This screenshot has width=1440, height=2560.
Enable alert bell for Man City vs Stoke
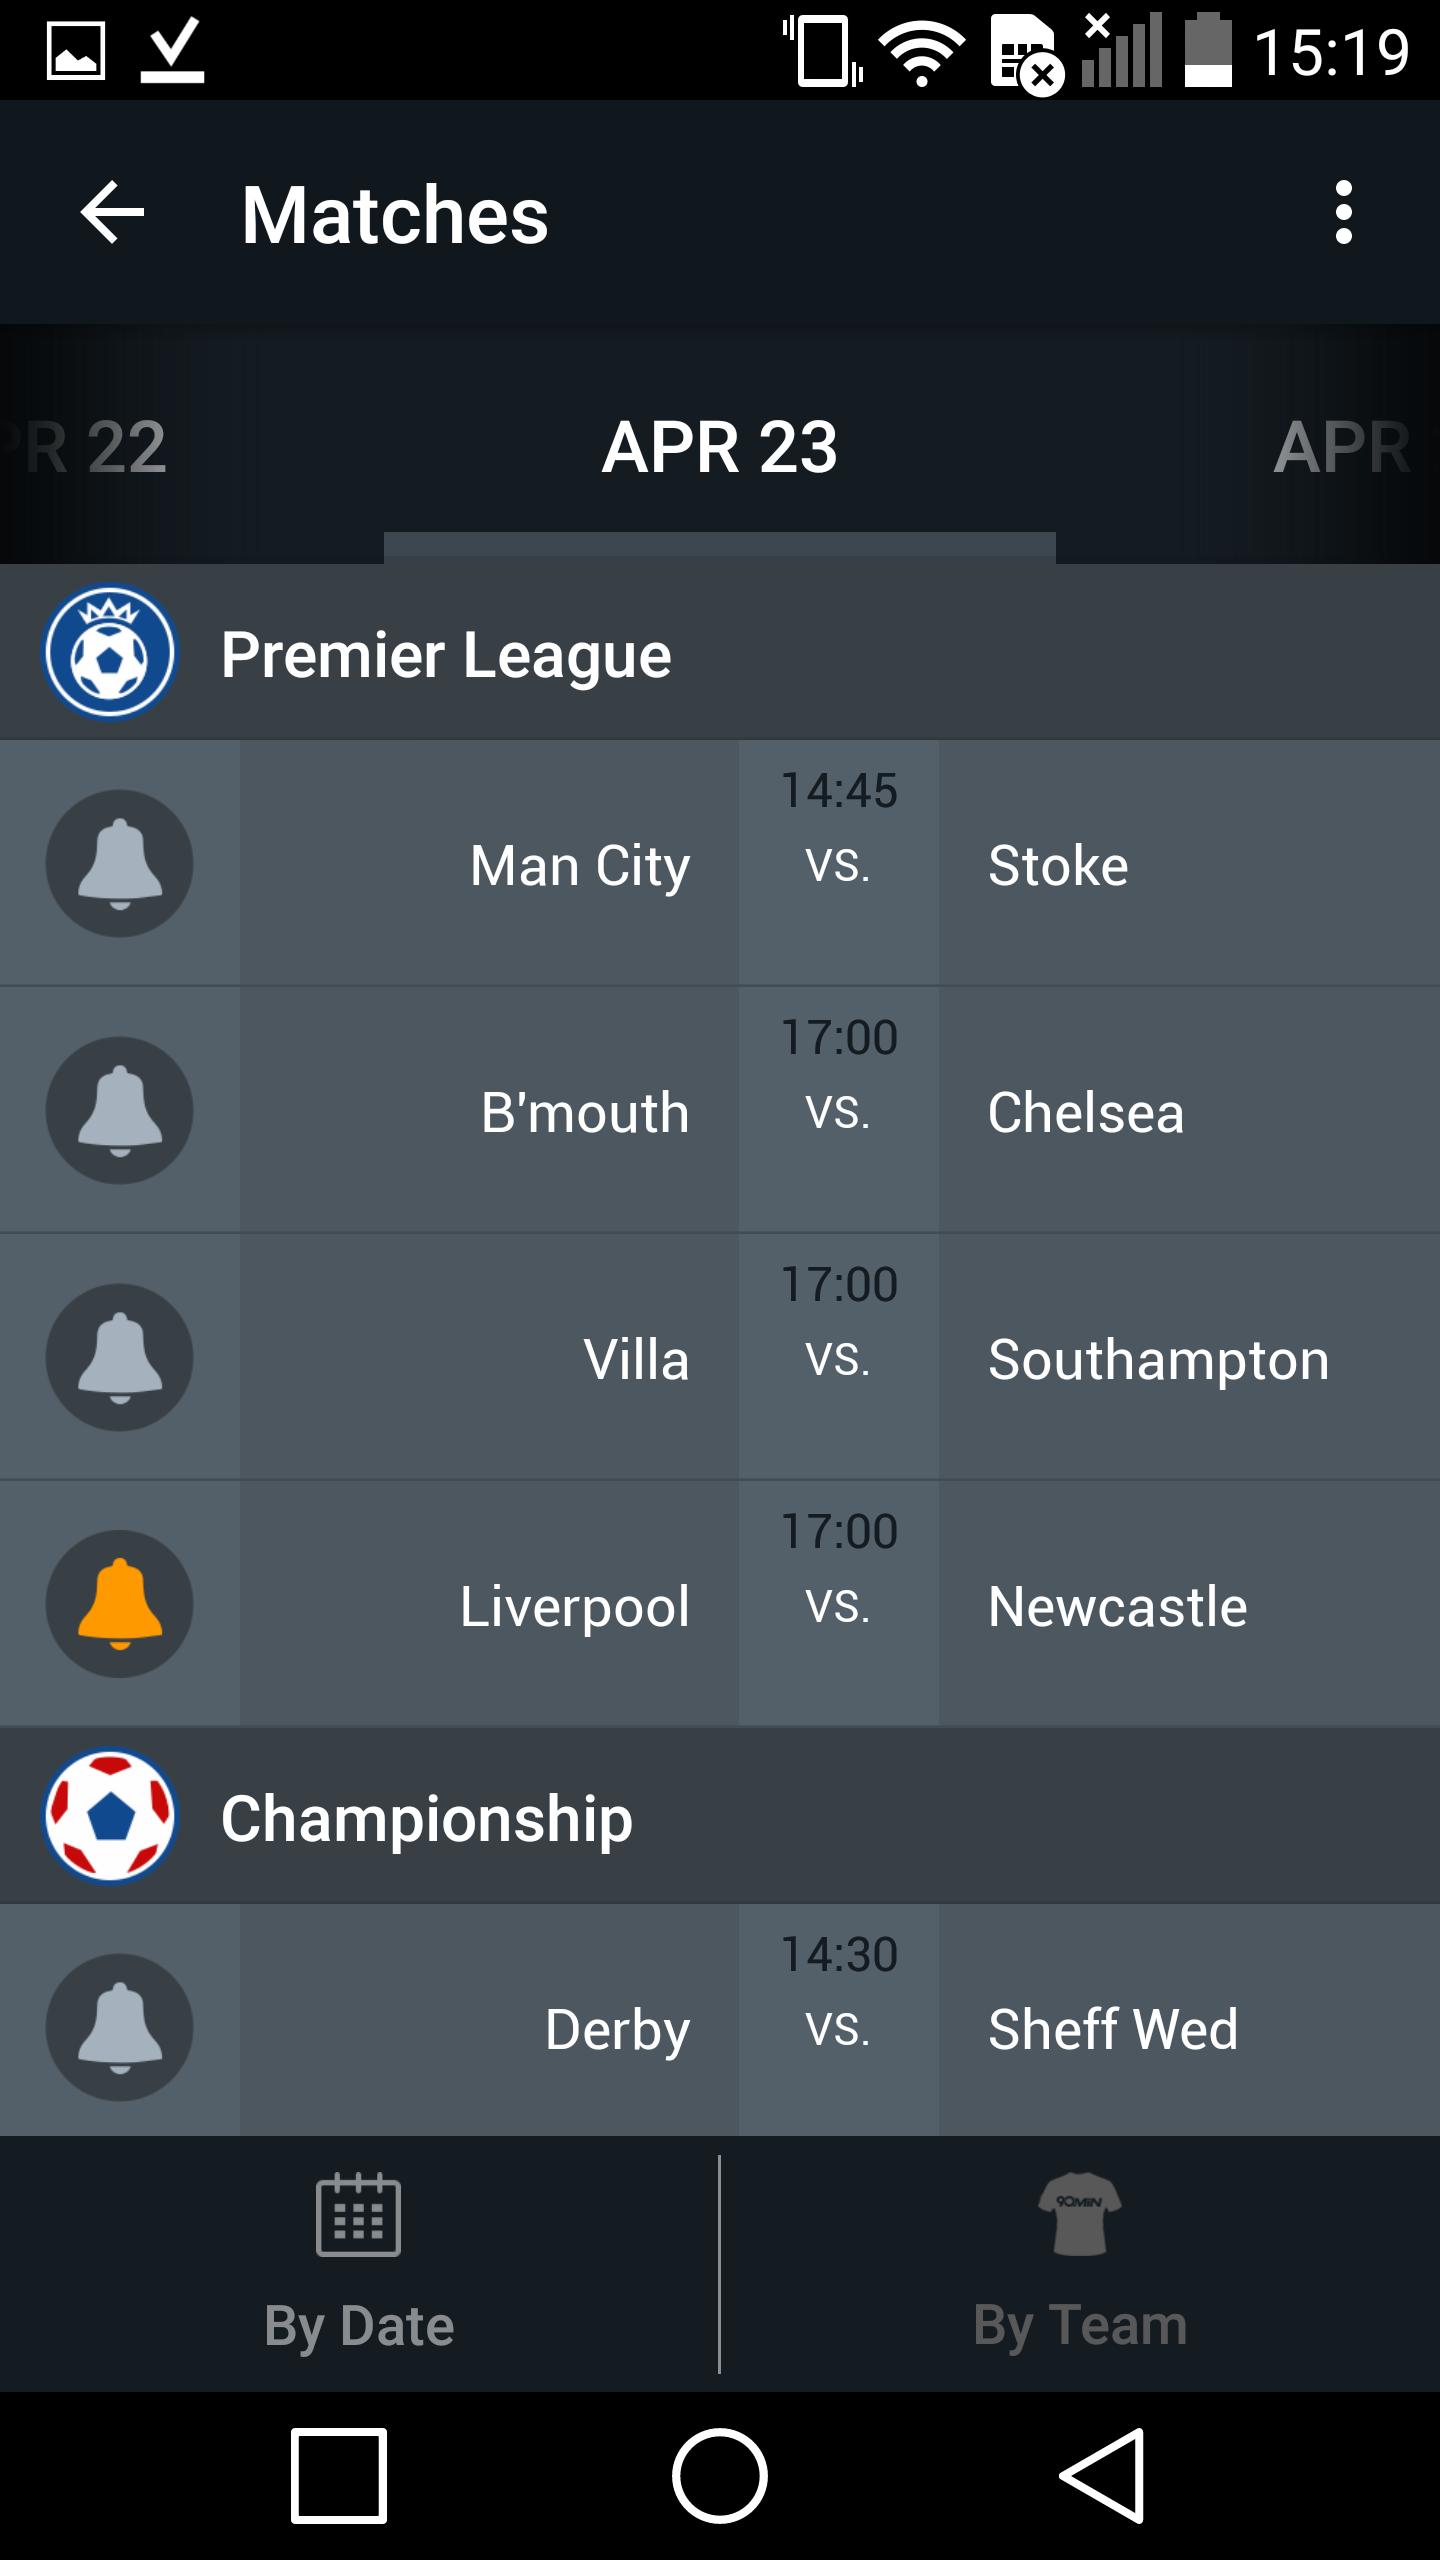120,864
